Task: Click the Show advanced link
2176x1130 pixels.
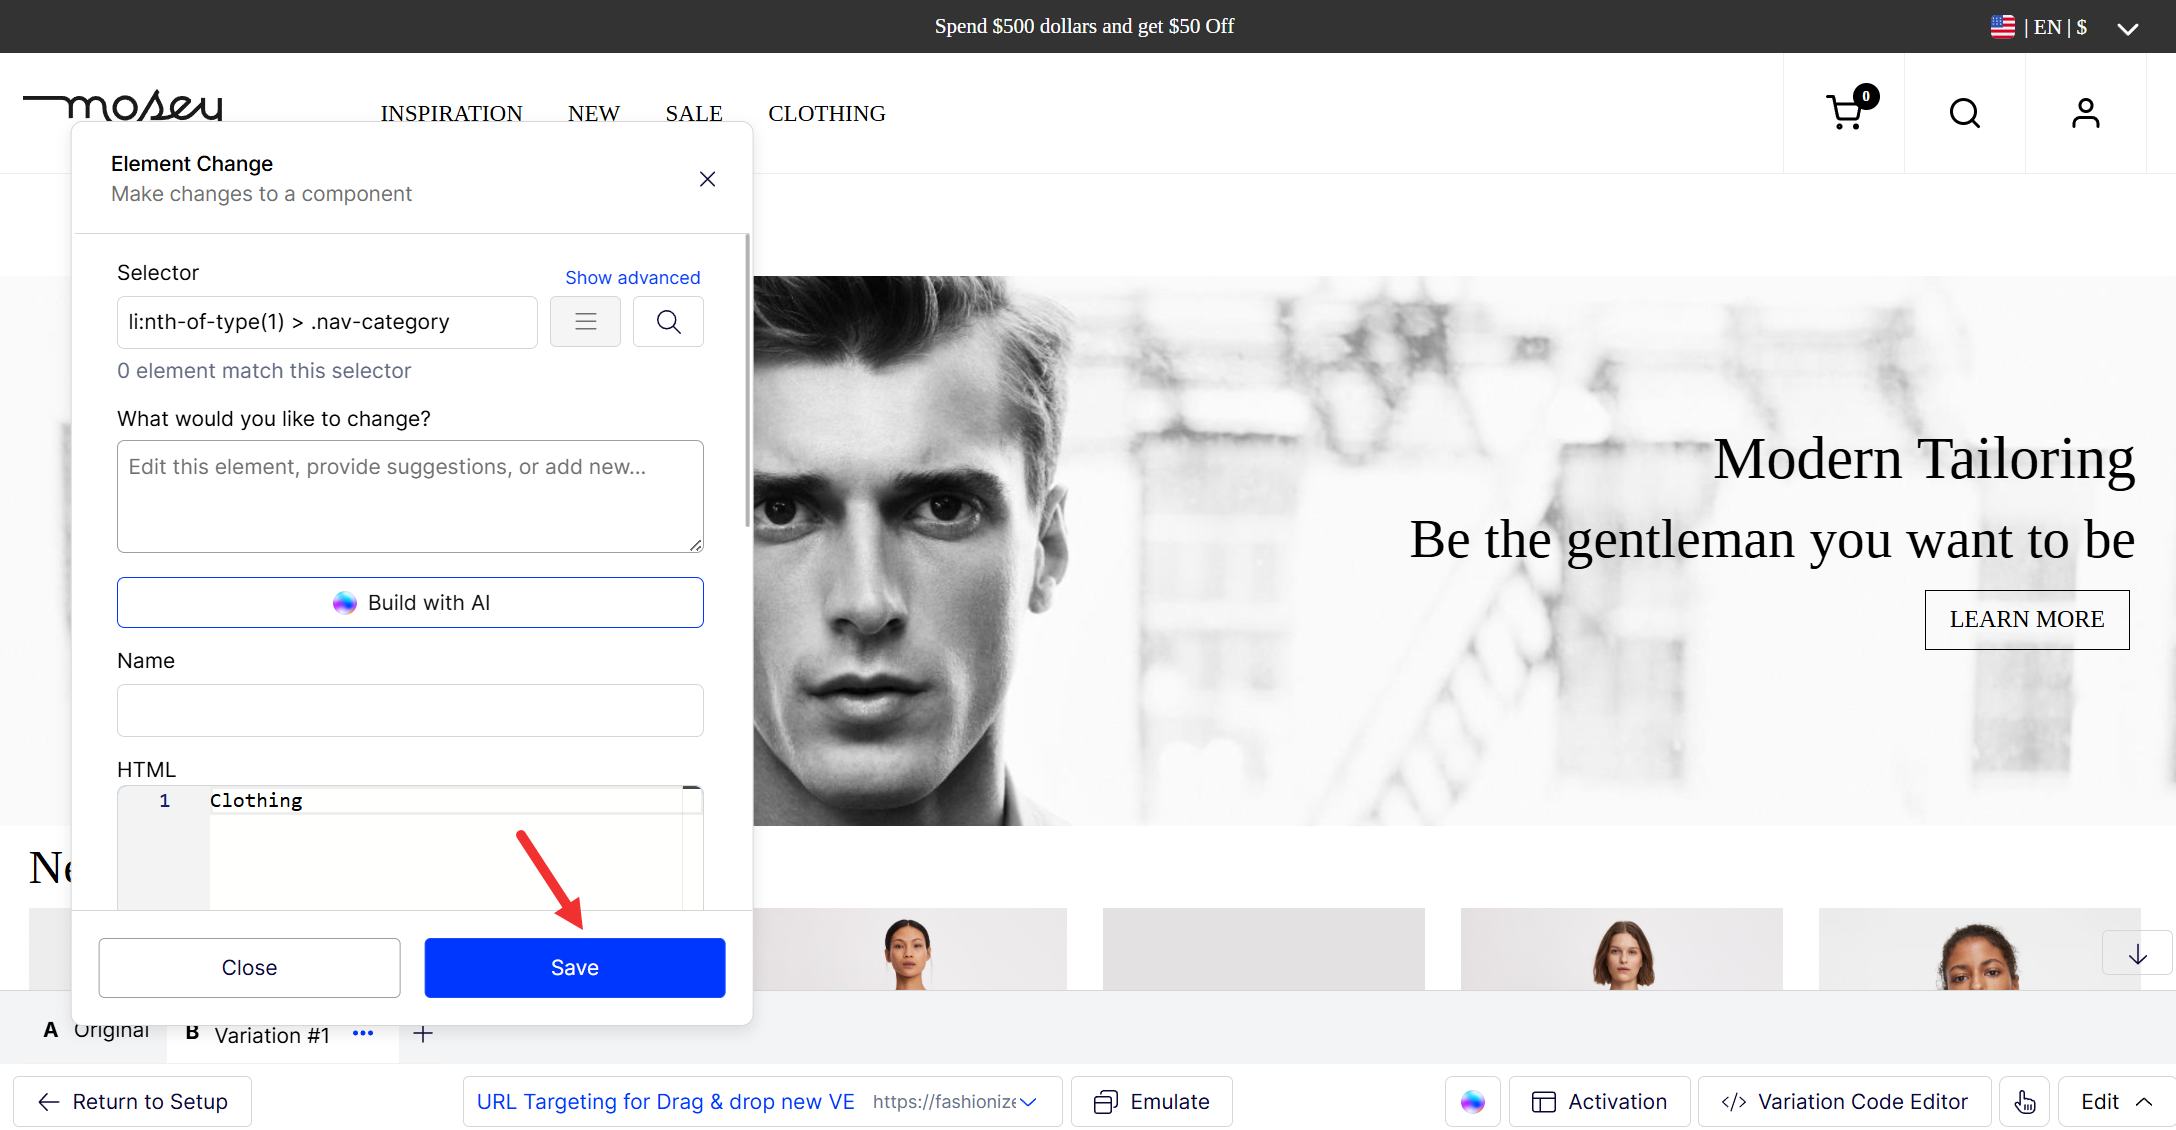Action: click(632, 277)
